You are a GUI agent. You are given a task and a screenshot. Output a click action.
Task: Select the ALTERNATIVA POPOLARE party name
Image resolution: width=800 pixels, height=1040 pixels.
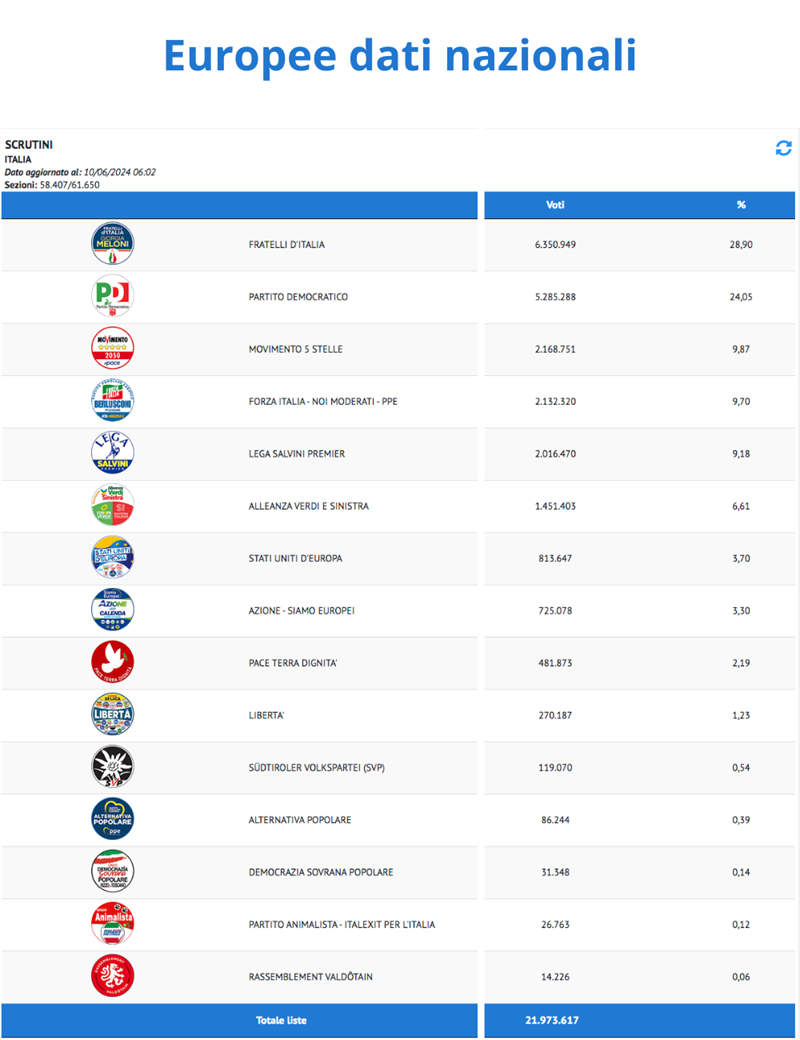300,820
